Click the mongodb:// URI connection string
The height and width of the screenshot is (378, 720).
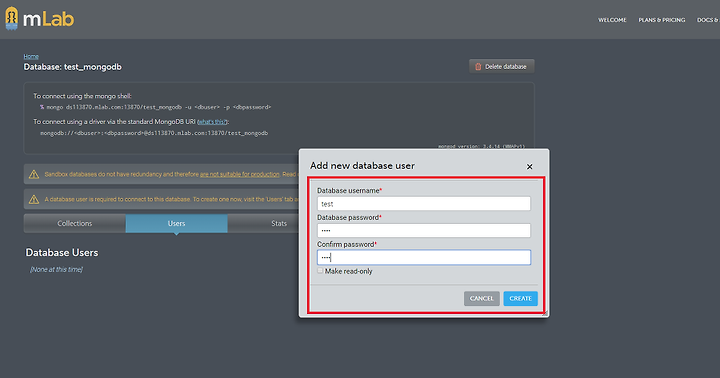pyautogui.click(x=154, y=133)
